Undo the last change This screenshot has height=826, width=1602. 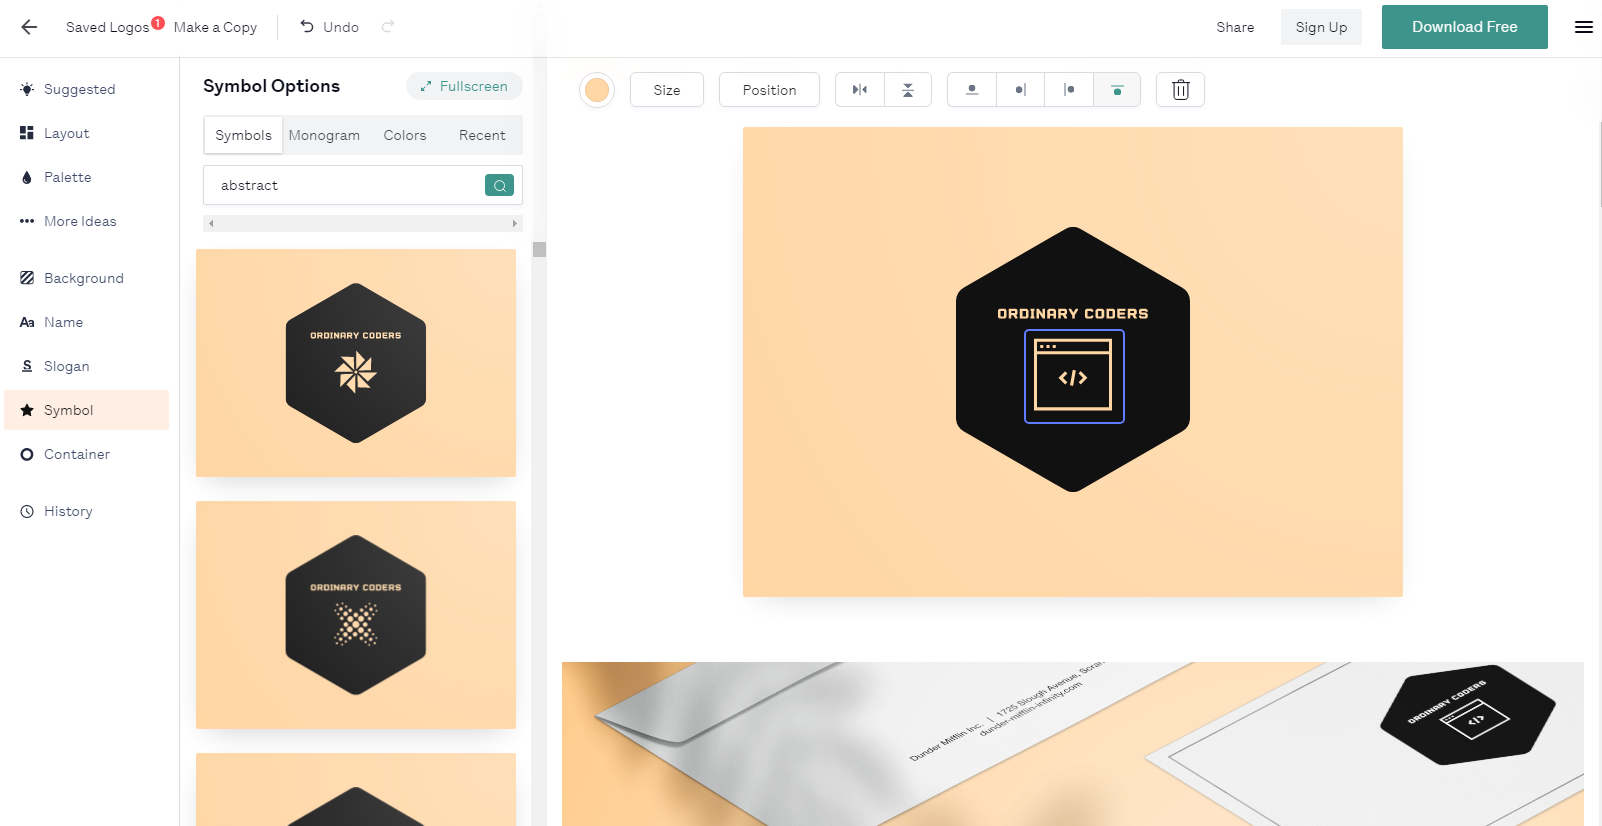(x=329, y=27)
